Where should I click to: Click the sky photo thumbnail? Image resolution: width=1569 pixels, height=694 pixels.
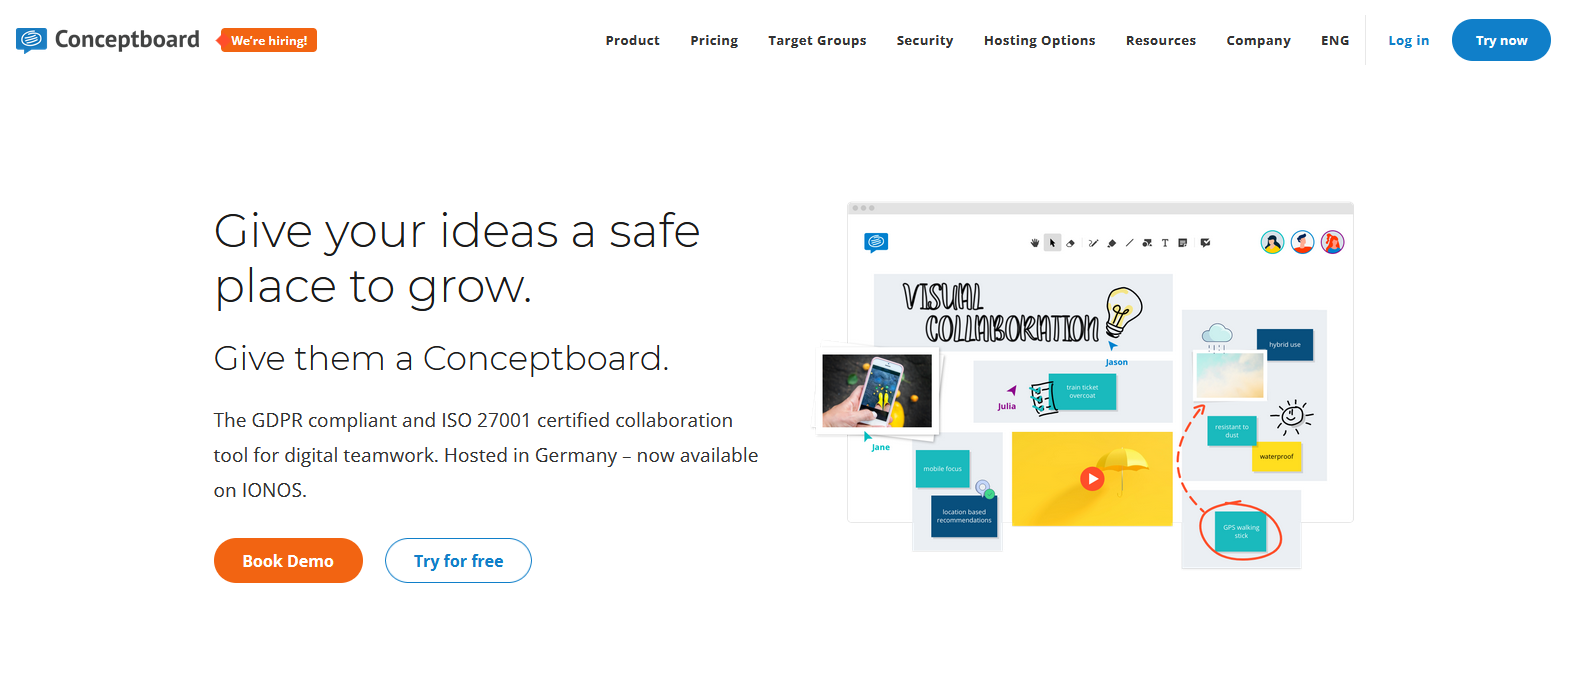(1229, 375)
